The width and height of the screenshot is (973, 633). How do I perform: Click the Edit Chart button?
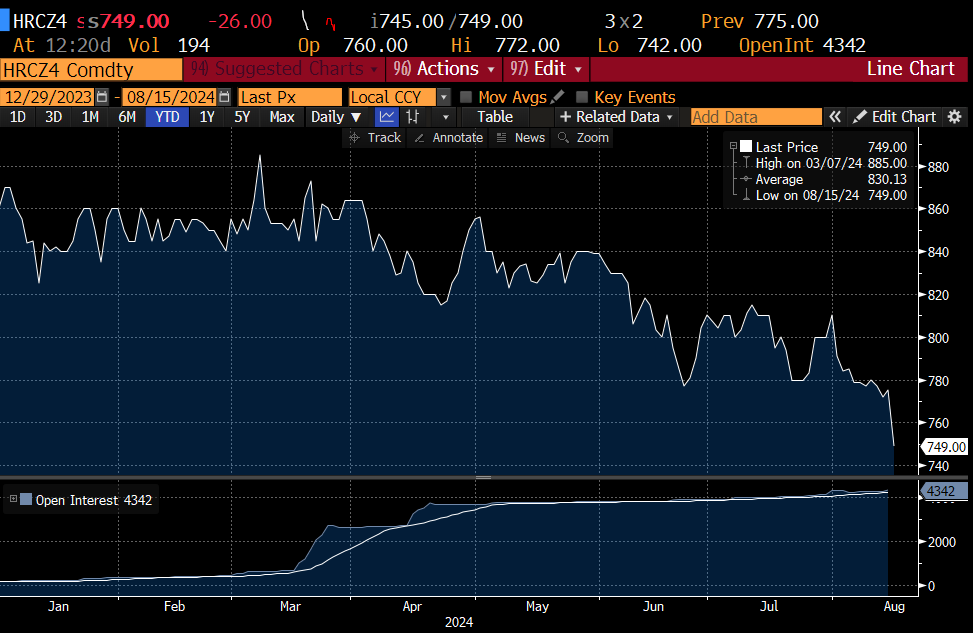895,117
